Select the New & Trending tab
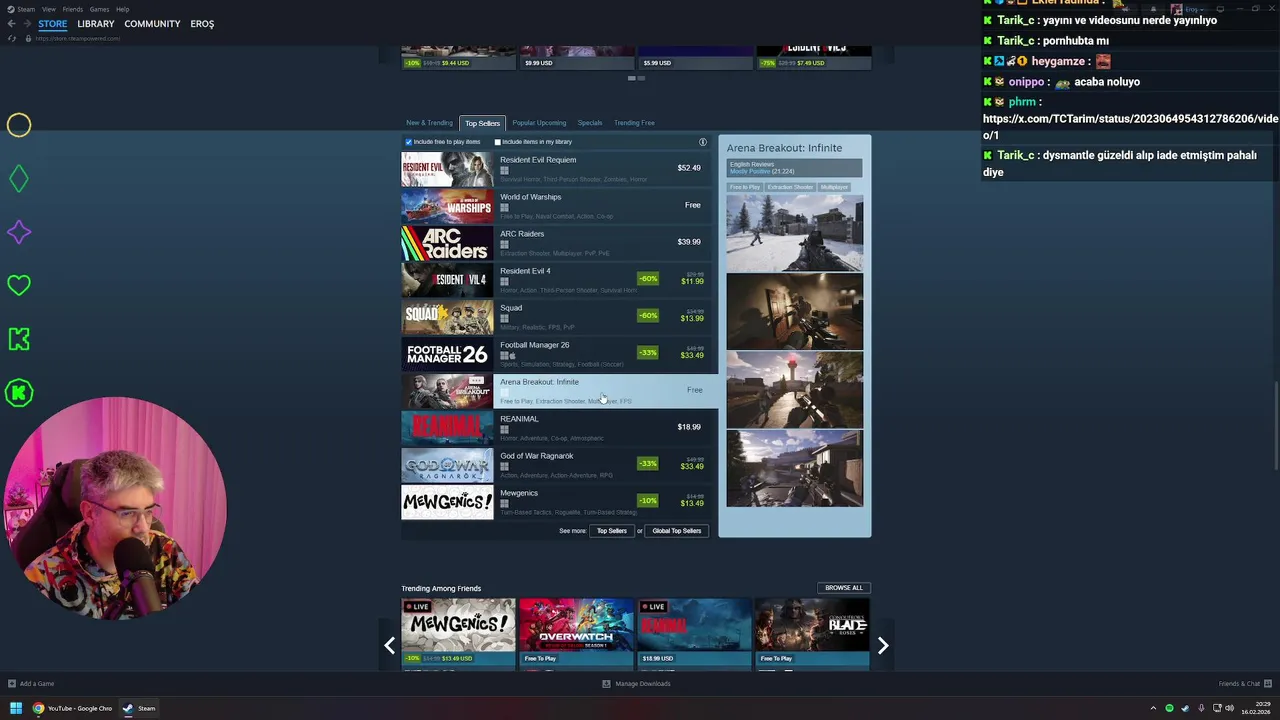 coord(429,123)
